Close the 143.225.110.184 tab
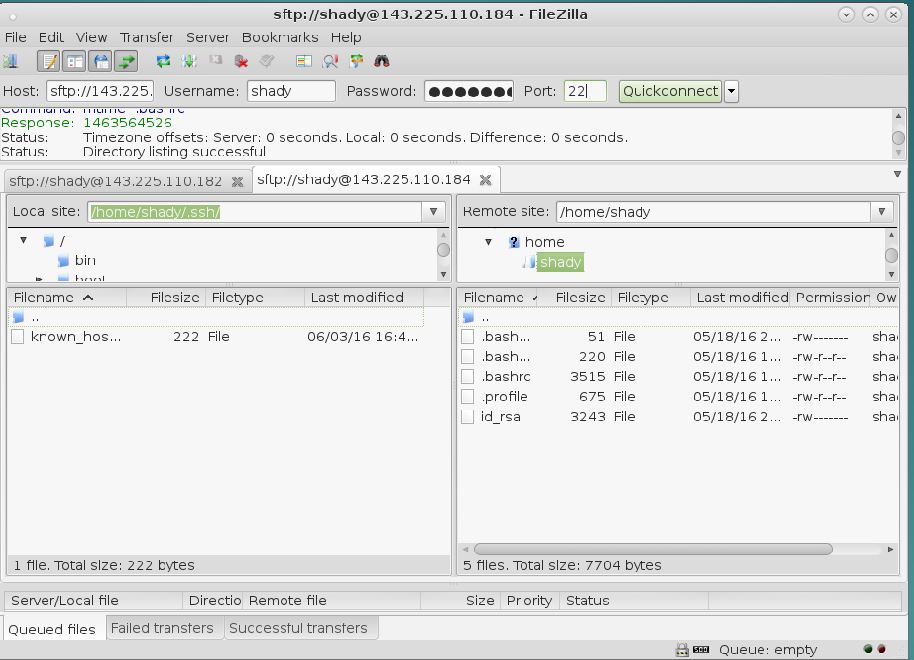 (486, 180)
